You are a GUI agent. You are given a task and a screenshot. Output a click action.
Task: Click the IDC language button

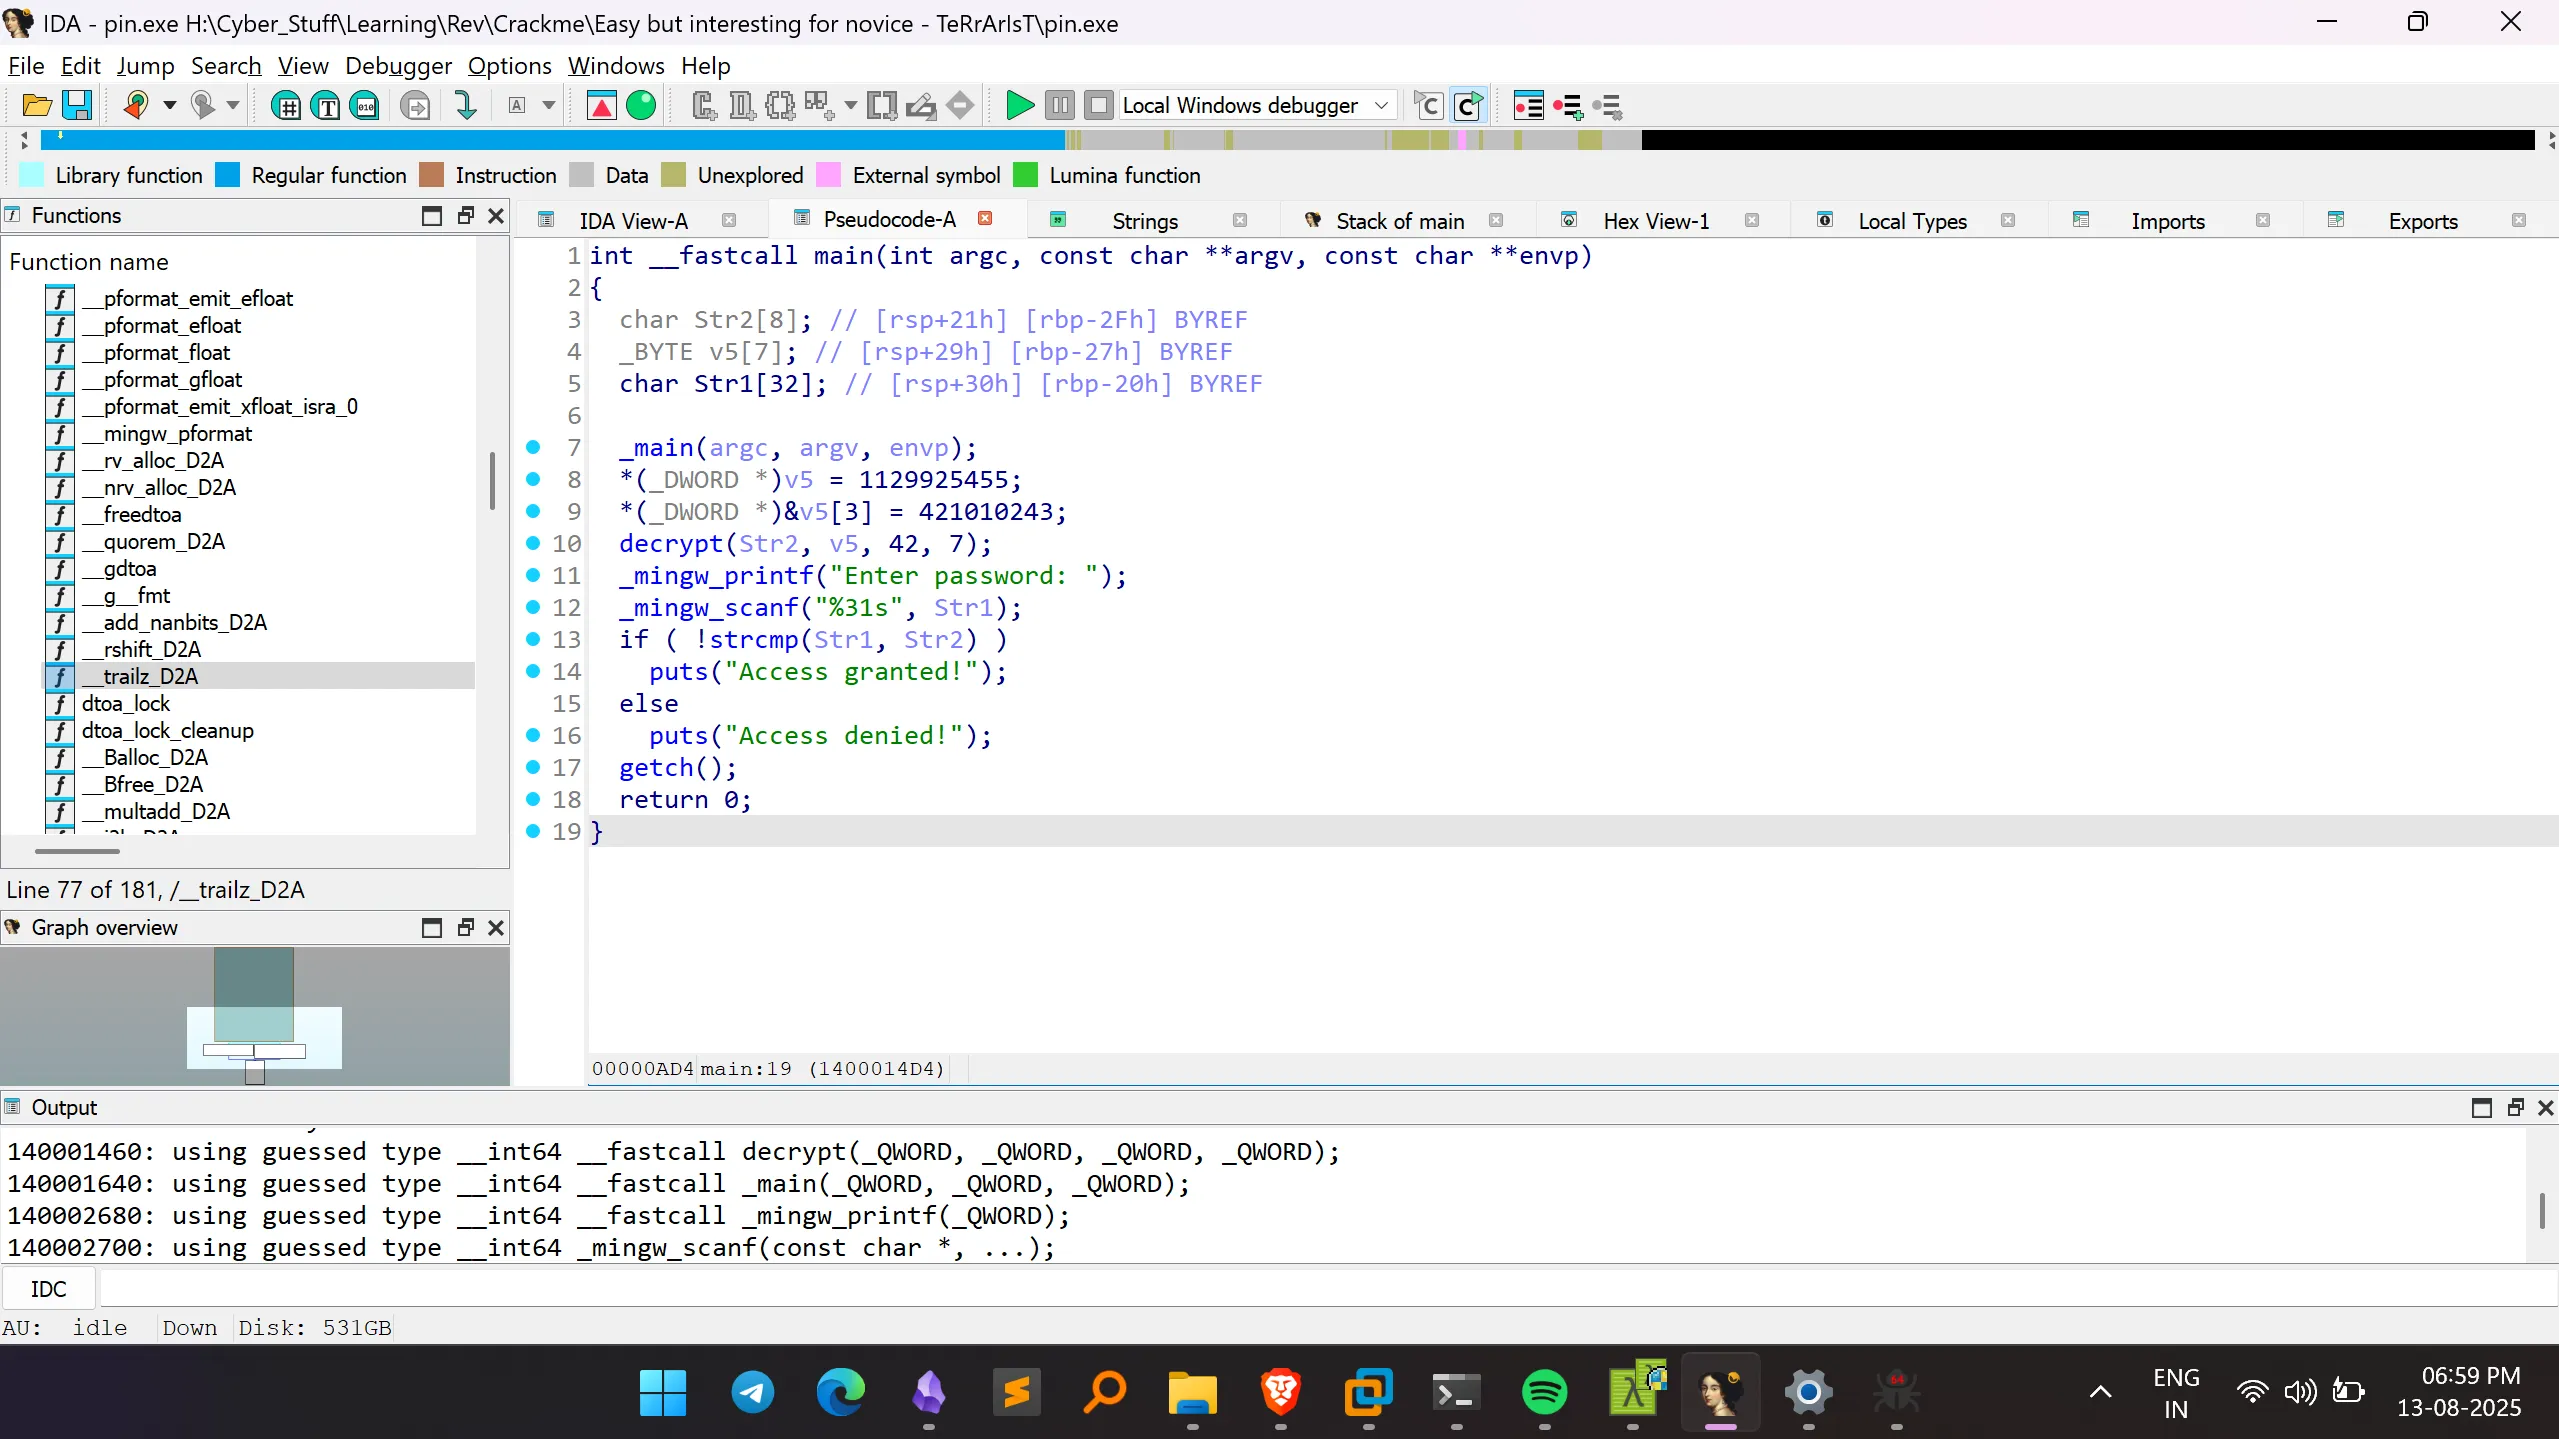48,1289
